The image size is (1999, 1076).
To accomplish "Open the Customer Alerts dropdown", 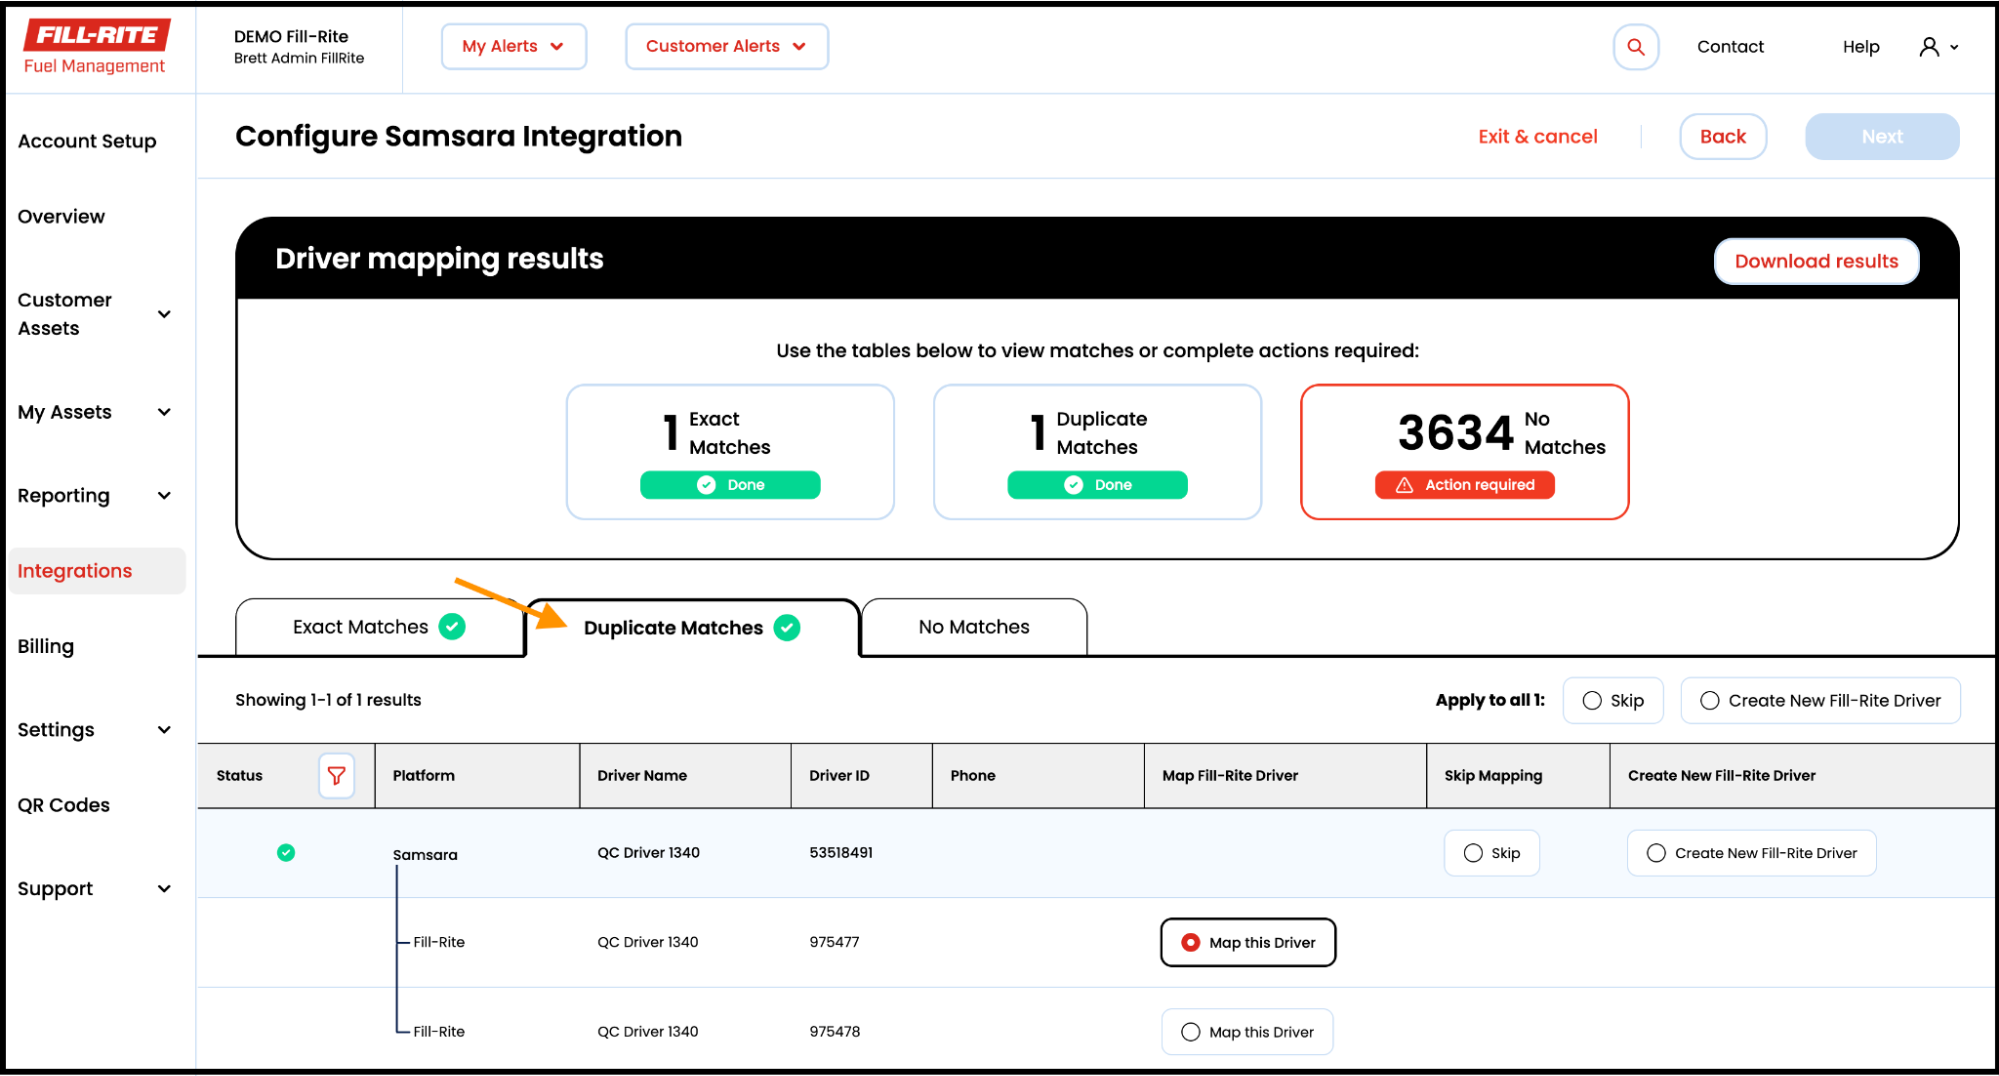I will [726, 46].
